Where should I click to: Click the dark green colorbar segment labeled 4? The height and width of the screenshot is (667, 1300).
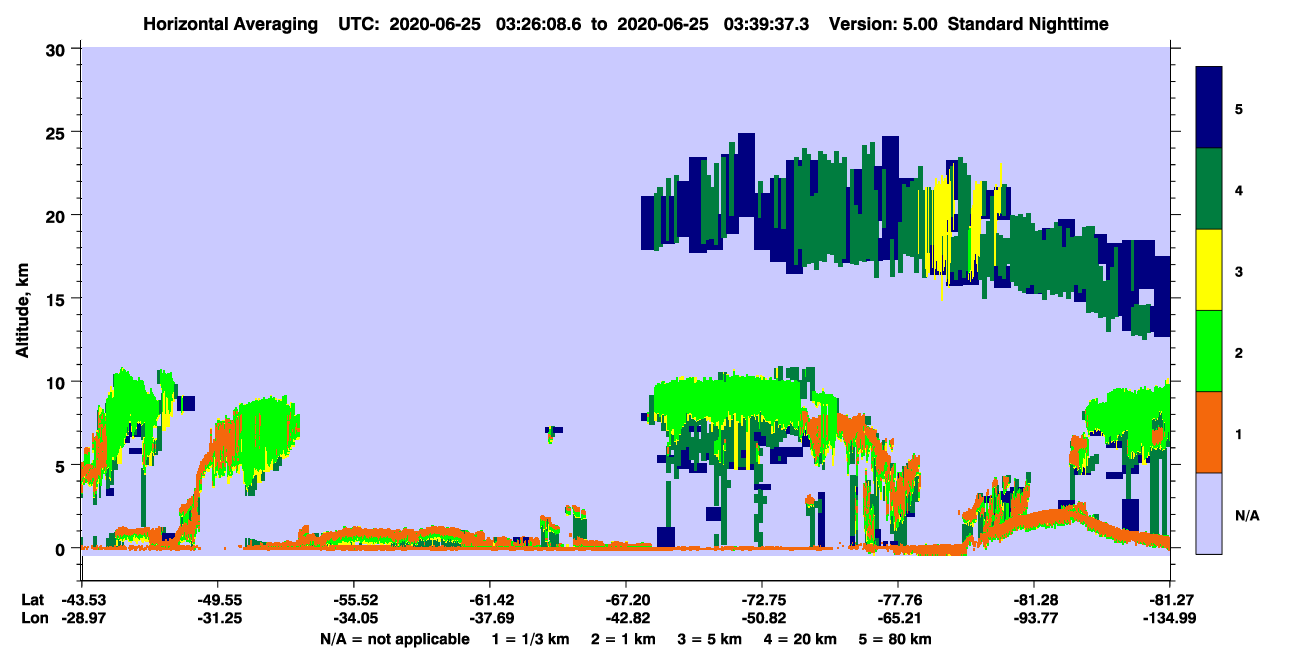point(1209,189)
